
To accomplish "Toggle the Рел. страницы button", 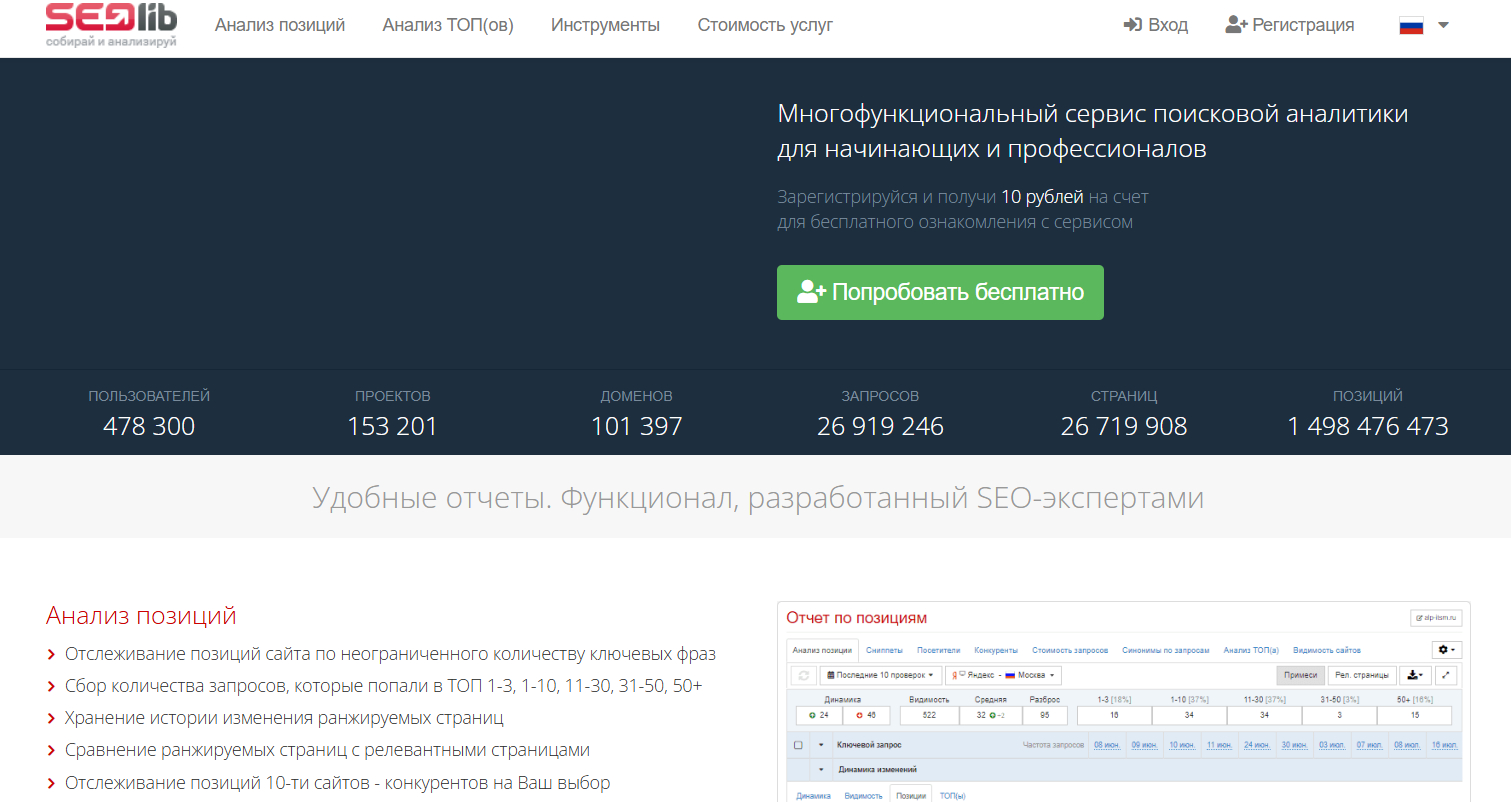I will click(x=1361, y=676).
